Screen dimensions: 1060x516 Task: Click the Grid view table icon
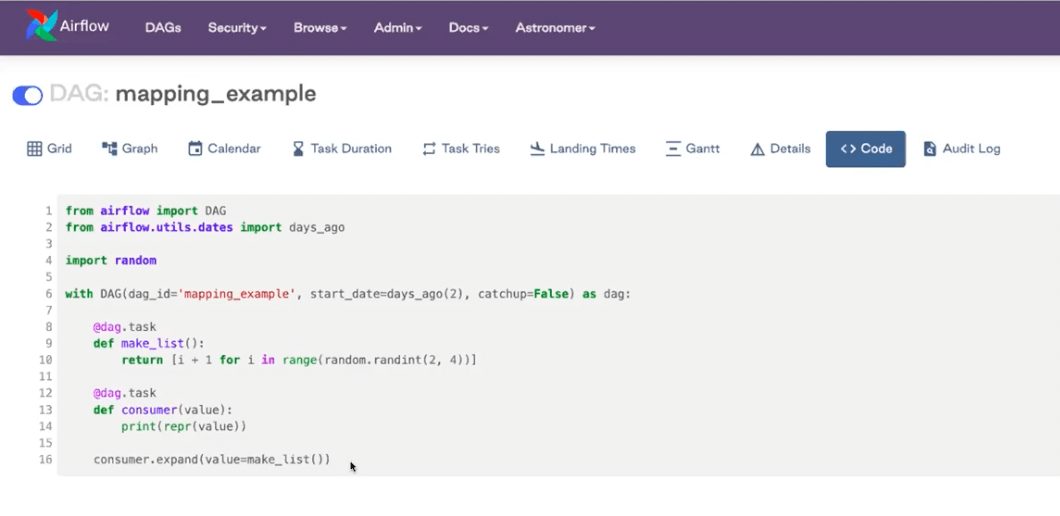click(x=34, y=149)
